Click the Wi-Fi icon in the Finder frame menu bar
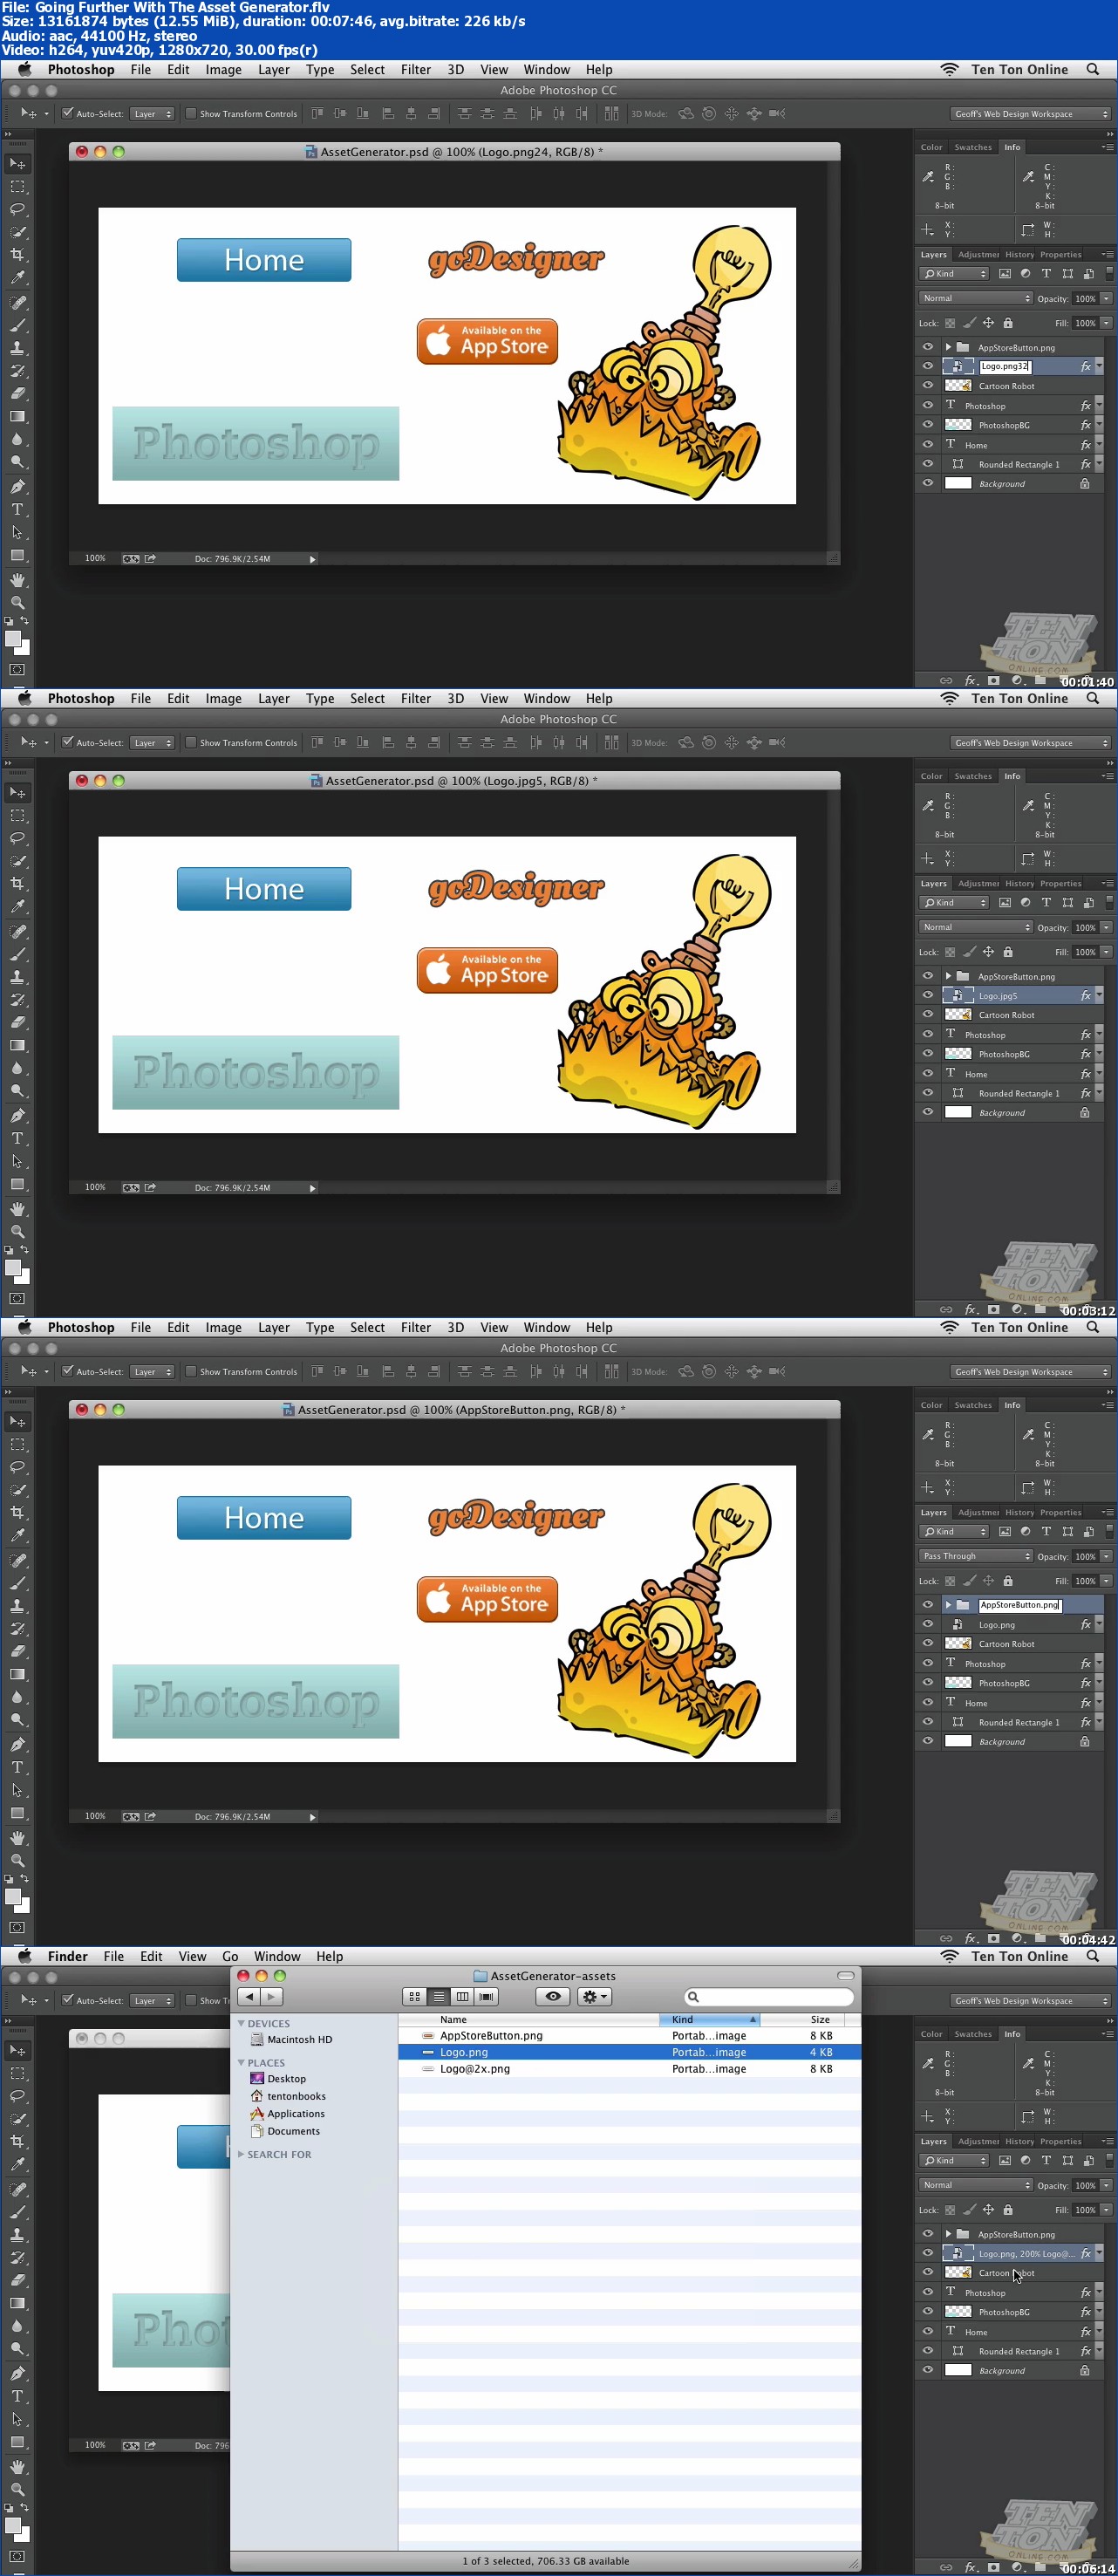 [x=949, y=1957]
